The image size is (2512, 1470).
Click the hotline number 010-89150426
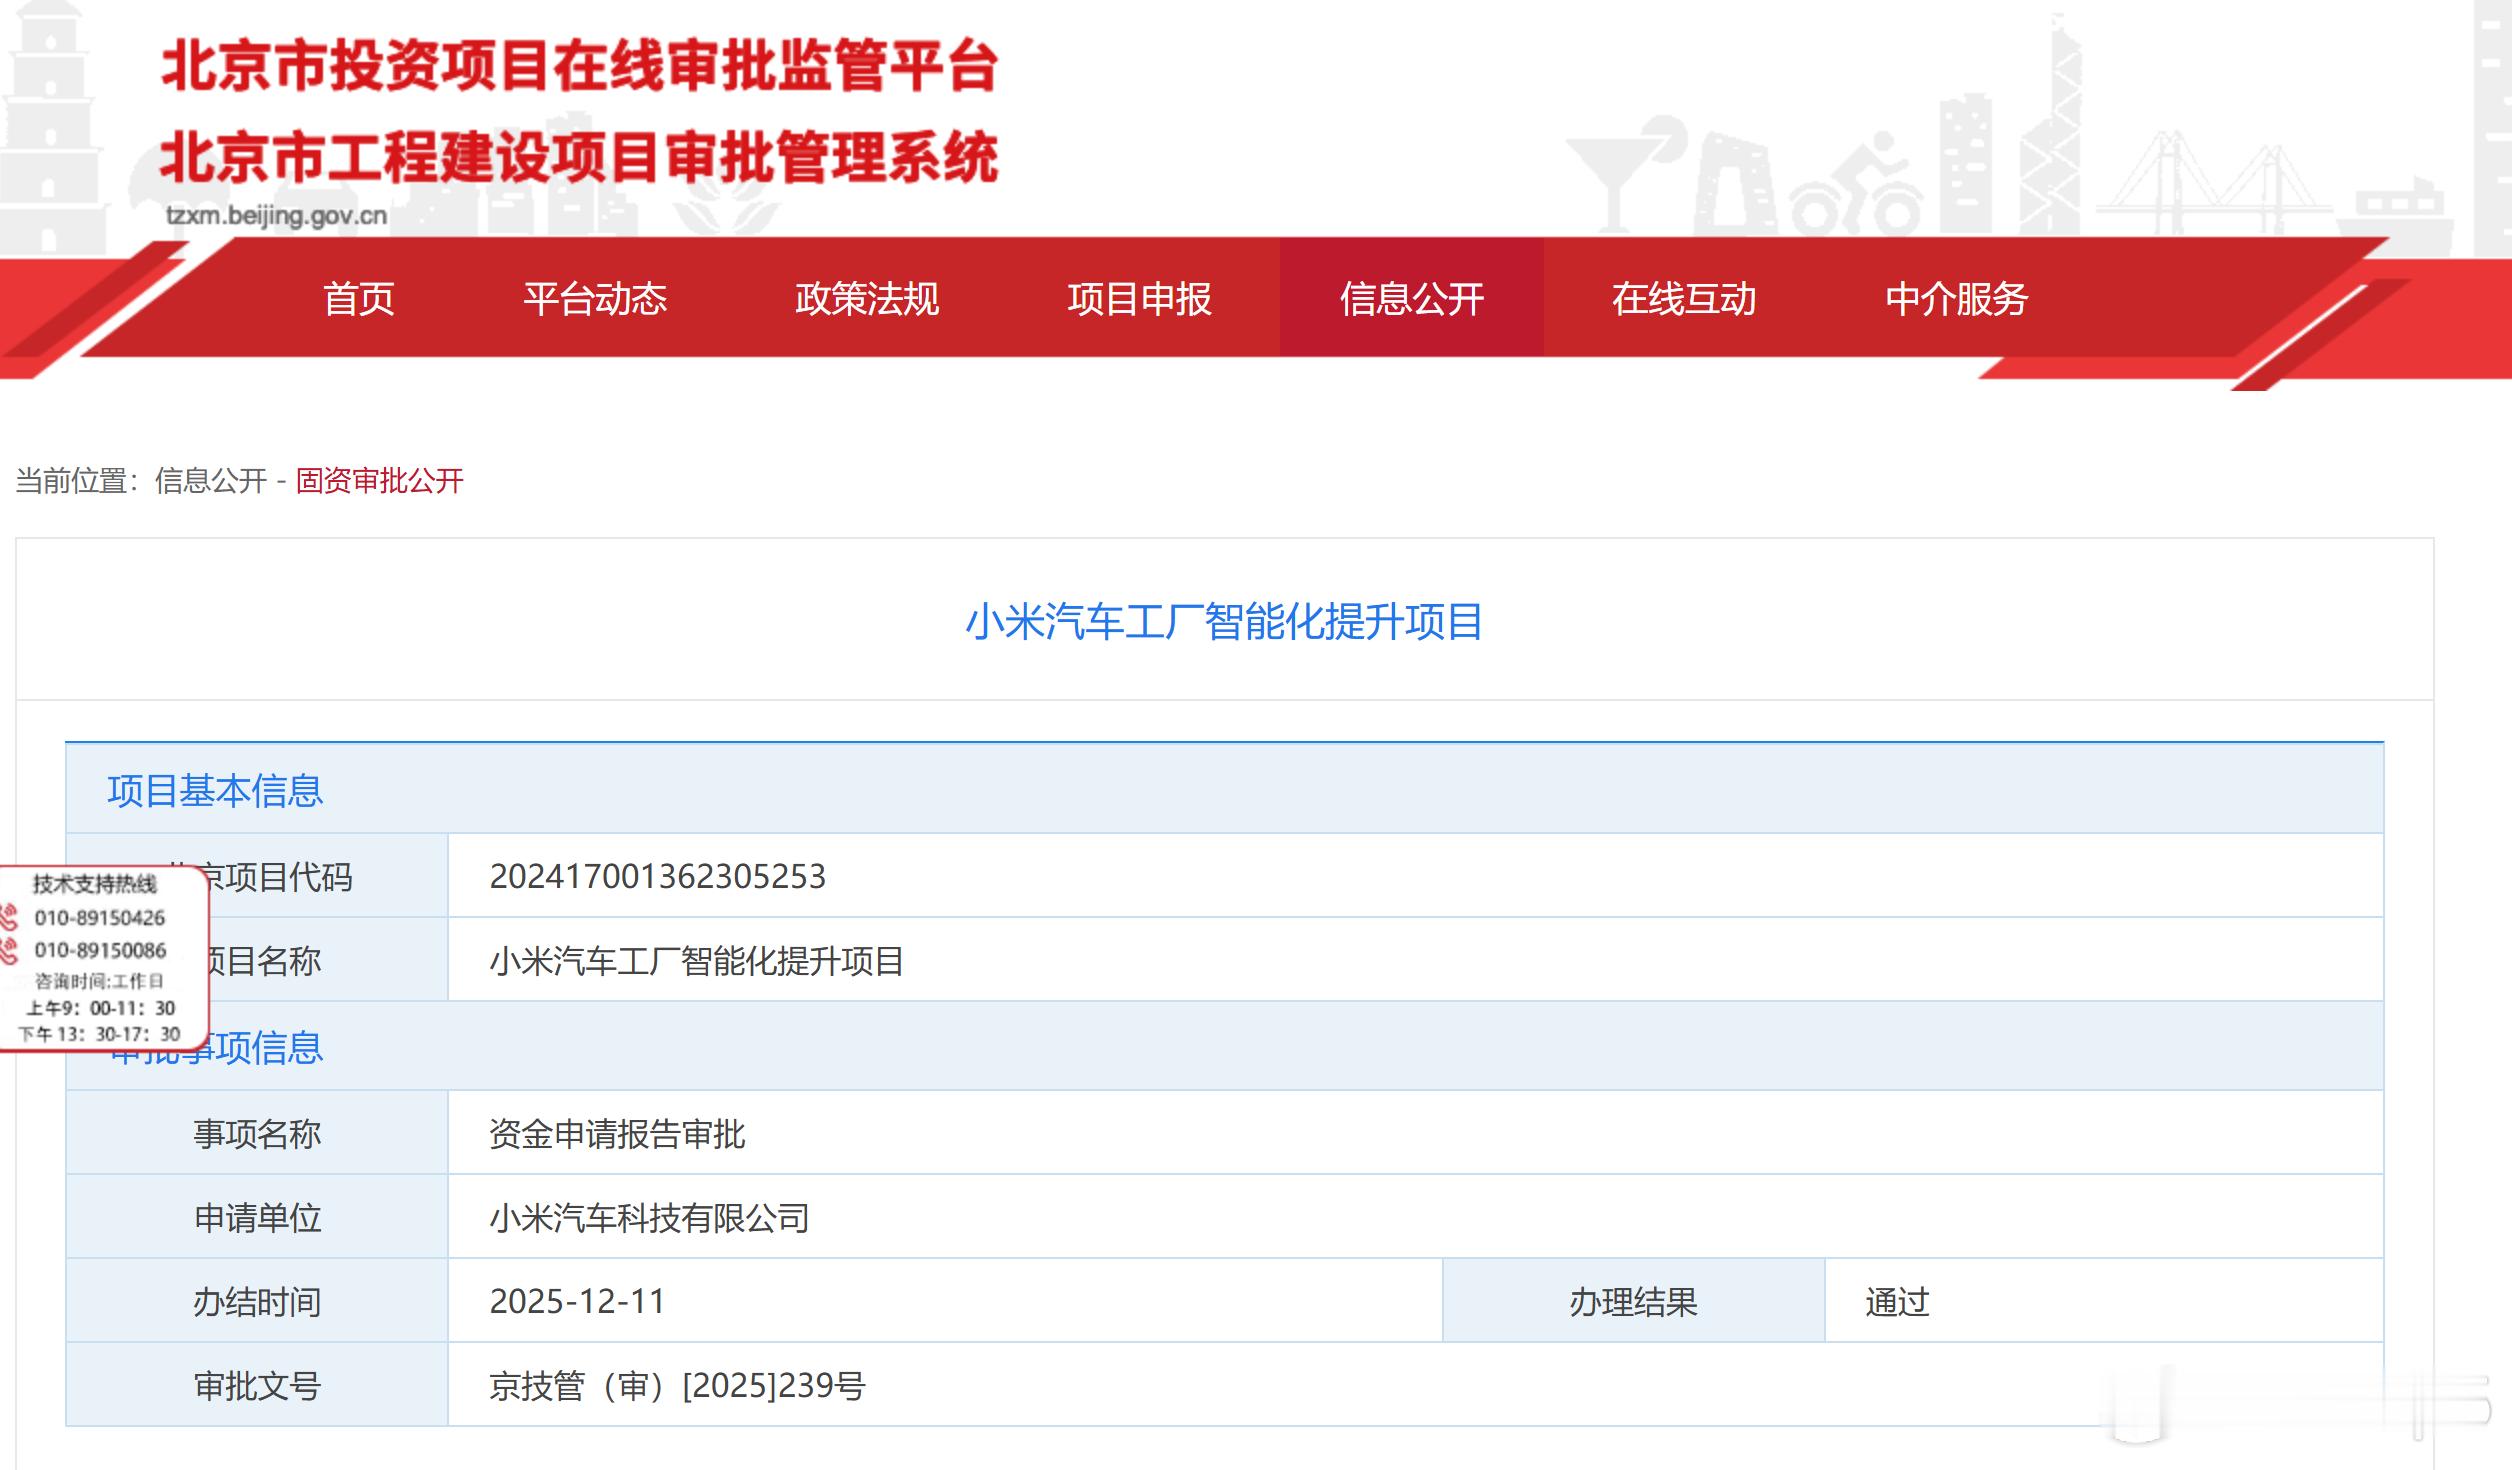(x=99, y=917)
